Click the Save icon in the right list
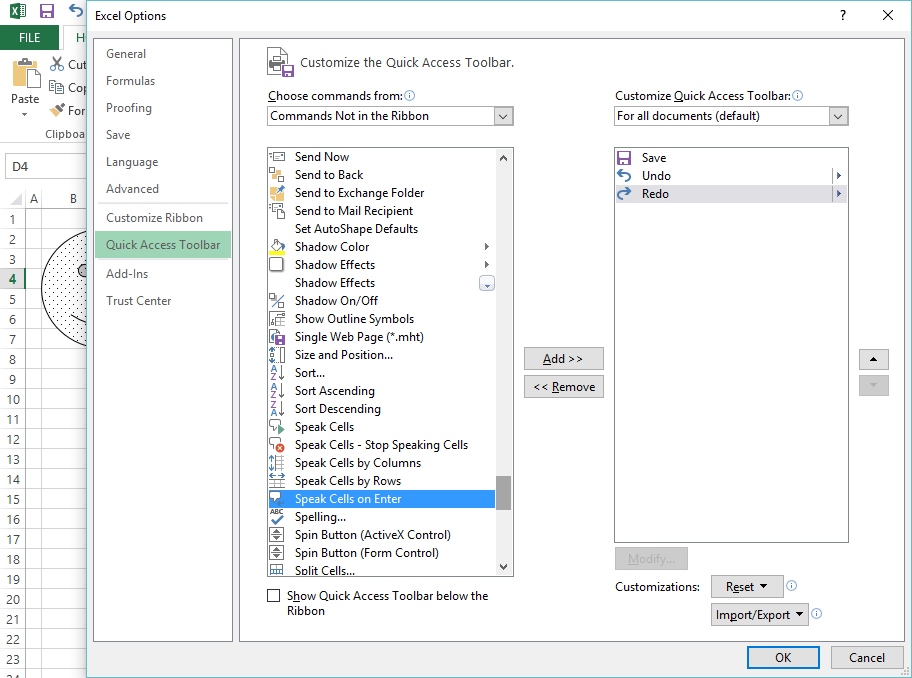The height and width of the screenshot is (678, 912). click(x=625, y=158)
